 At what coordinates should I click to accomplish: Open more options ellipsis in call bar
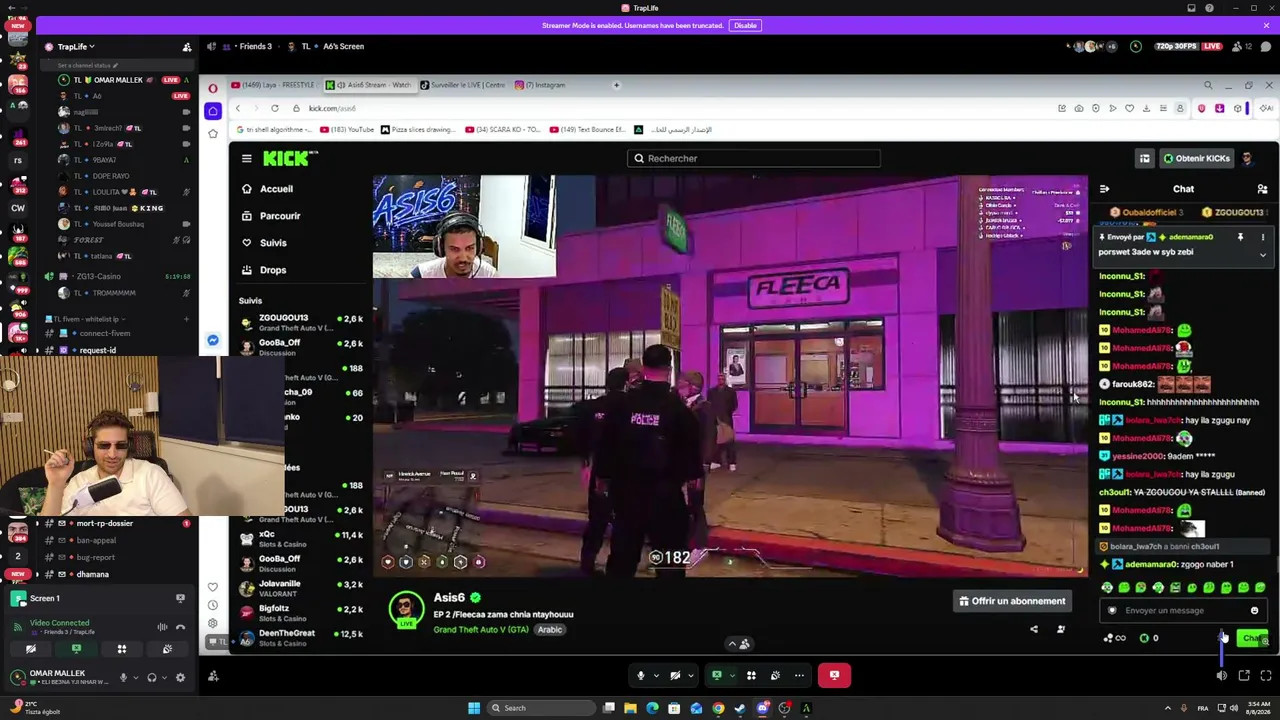pos(799,676)
